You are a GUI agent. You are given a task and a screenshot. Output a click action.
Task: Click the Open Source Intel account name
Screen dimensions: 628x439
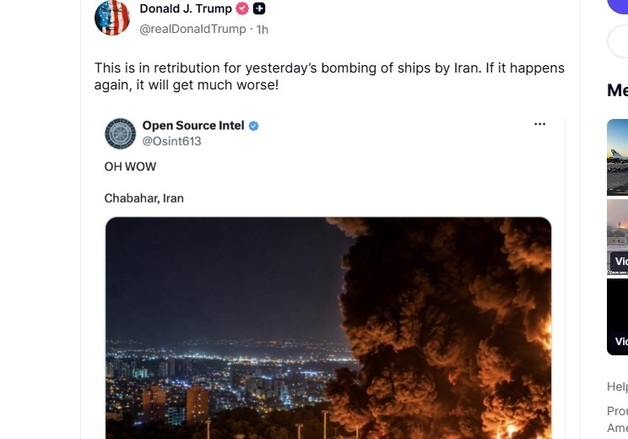[x=193, y=126]
